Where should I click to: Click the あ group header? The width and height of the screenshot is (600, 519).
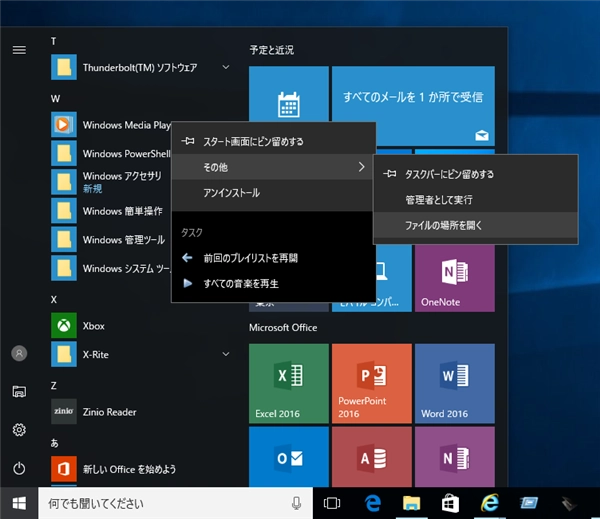pyautogui.click(x=54, y=443)
